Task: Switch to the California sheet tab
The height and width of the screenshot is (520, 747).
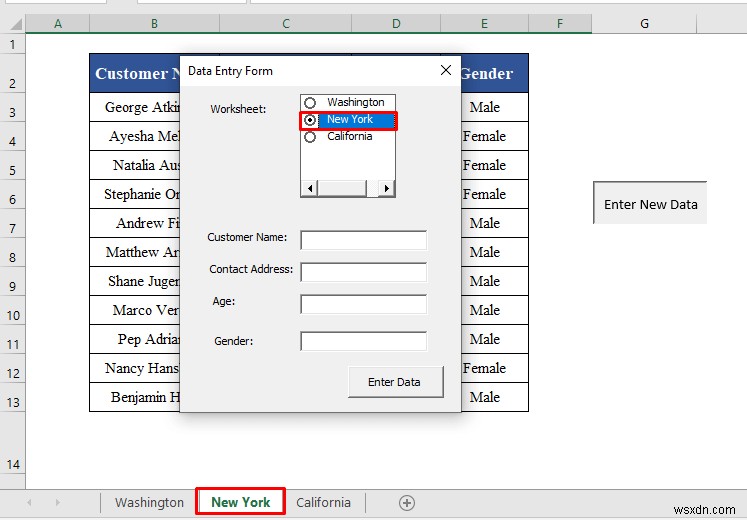Action: [x=323, y=503]
